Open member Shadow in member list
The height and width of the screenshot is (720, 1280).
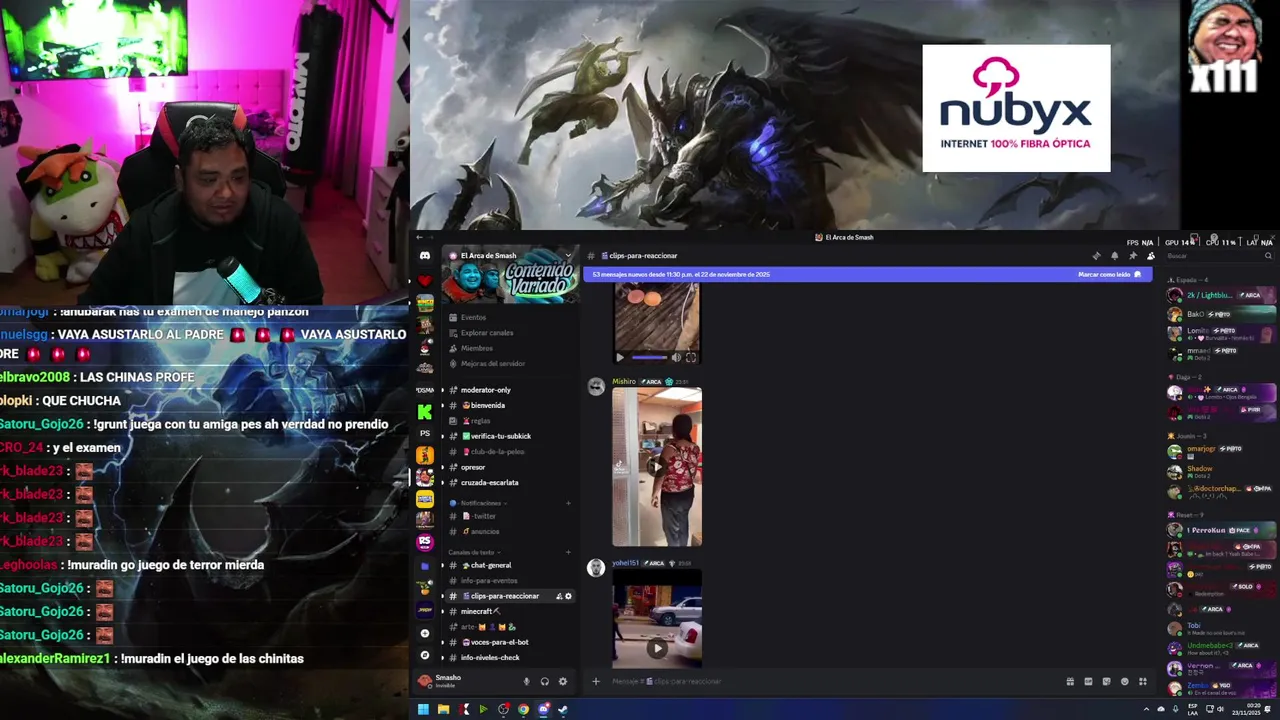pos(1222,471)
